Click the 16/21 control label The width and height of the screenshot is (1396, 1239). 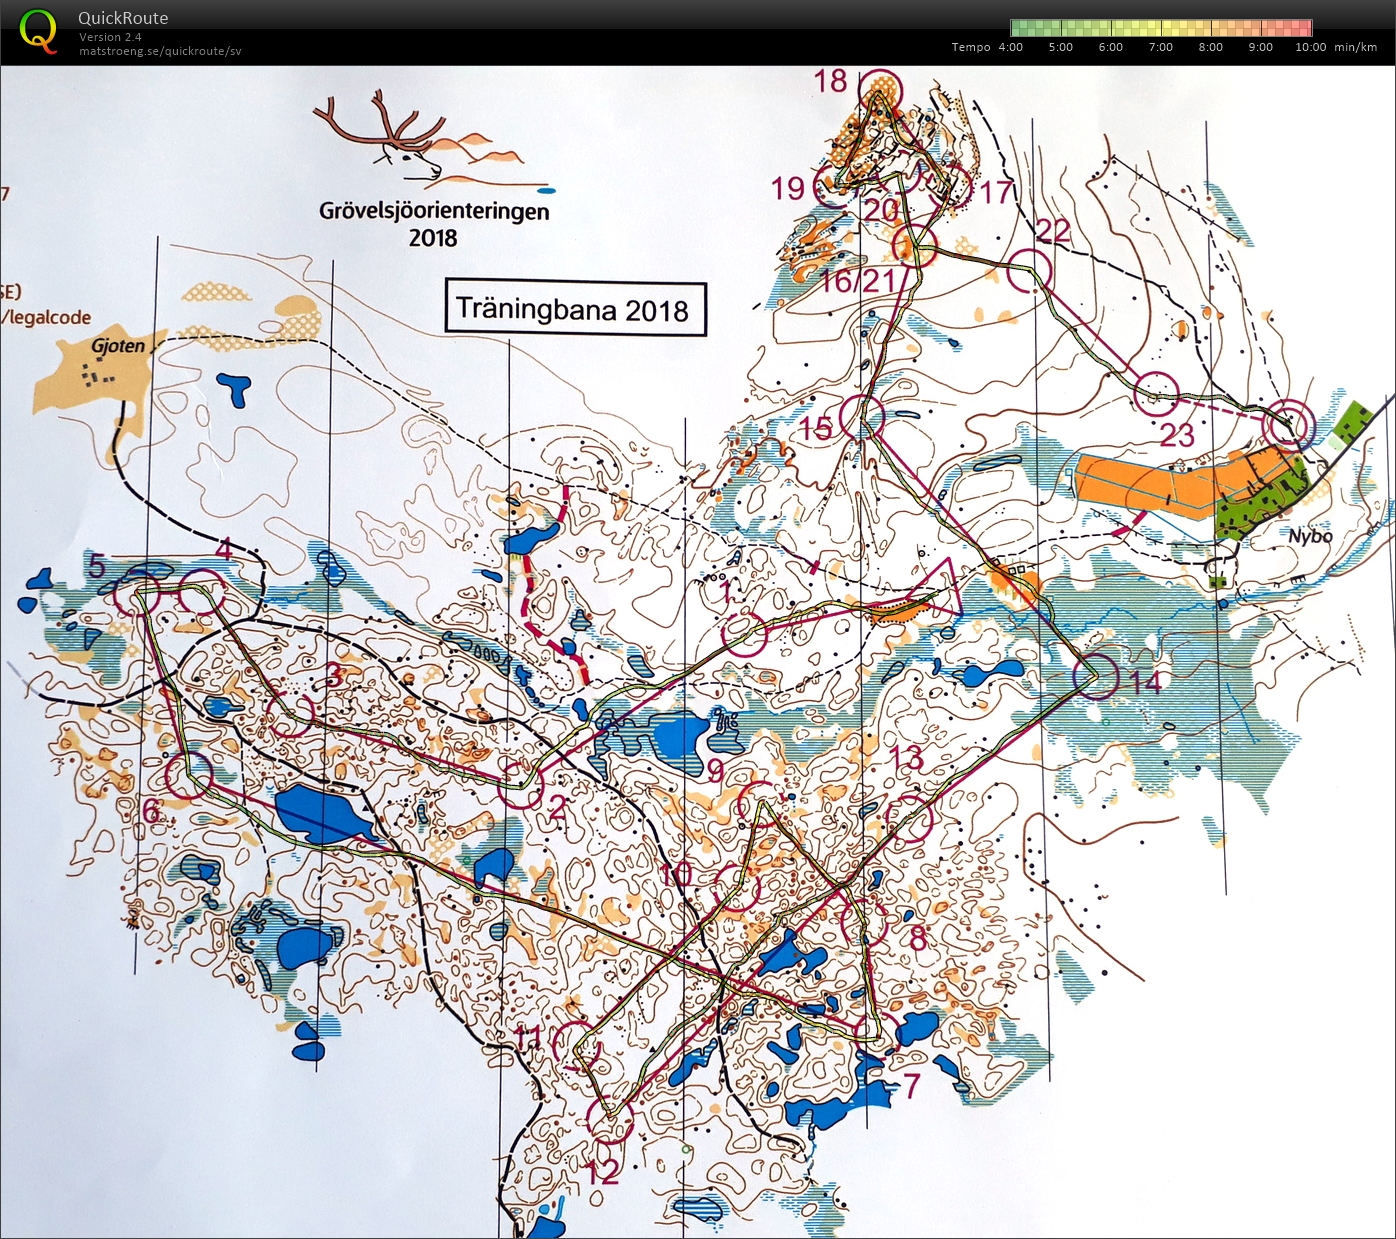[857, 281]
